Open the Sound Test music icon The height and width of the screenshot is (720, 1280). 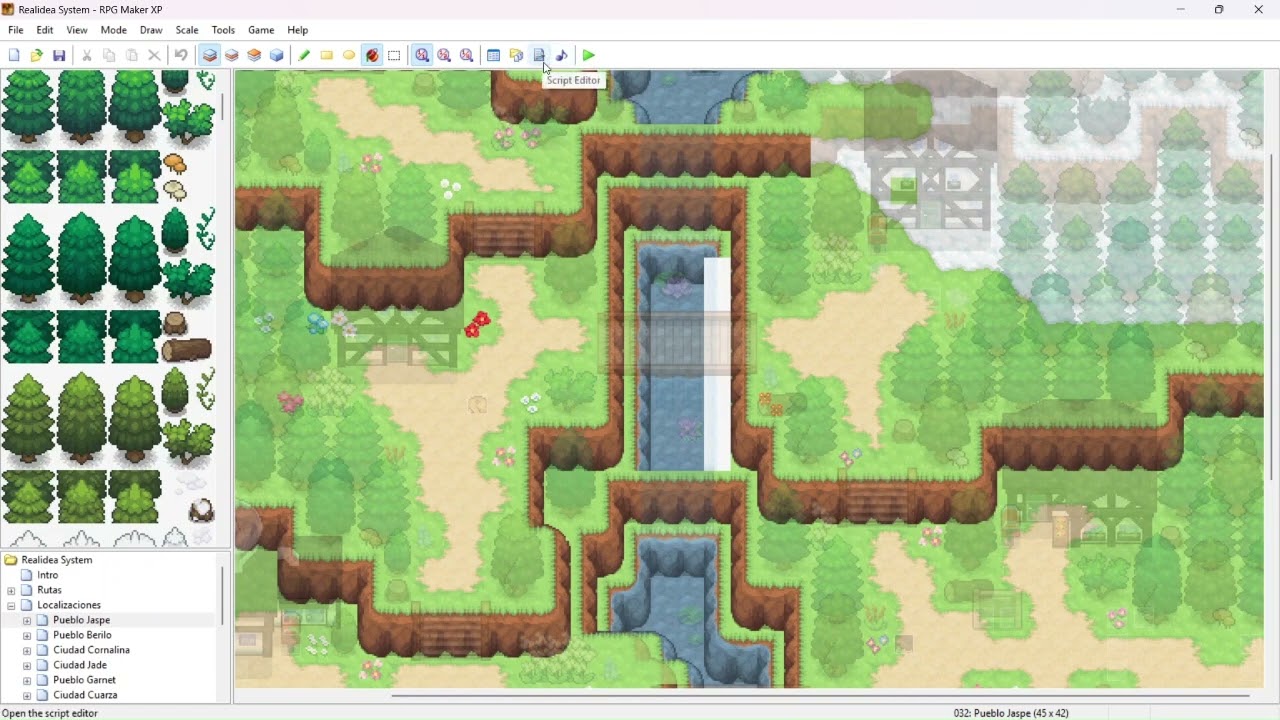click(x=561, y=56)
